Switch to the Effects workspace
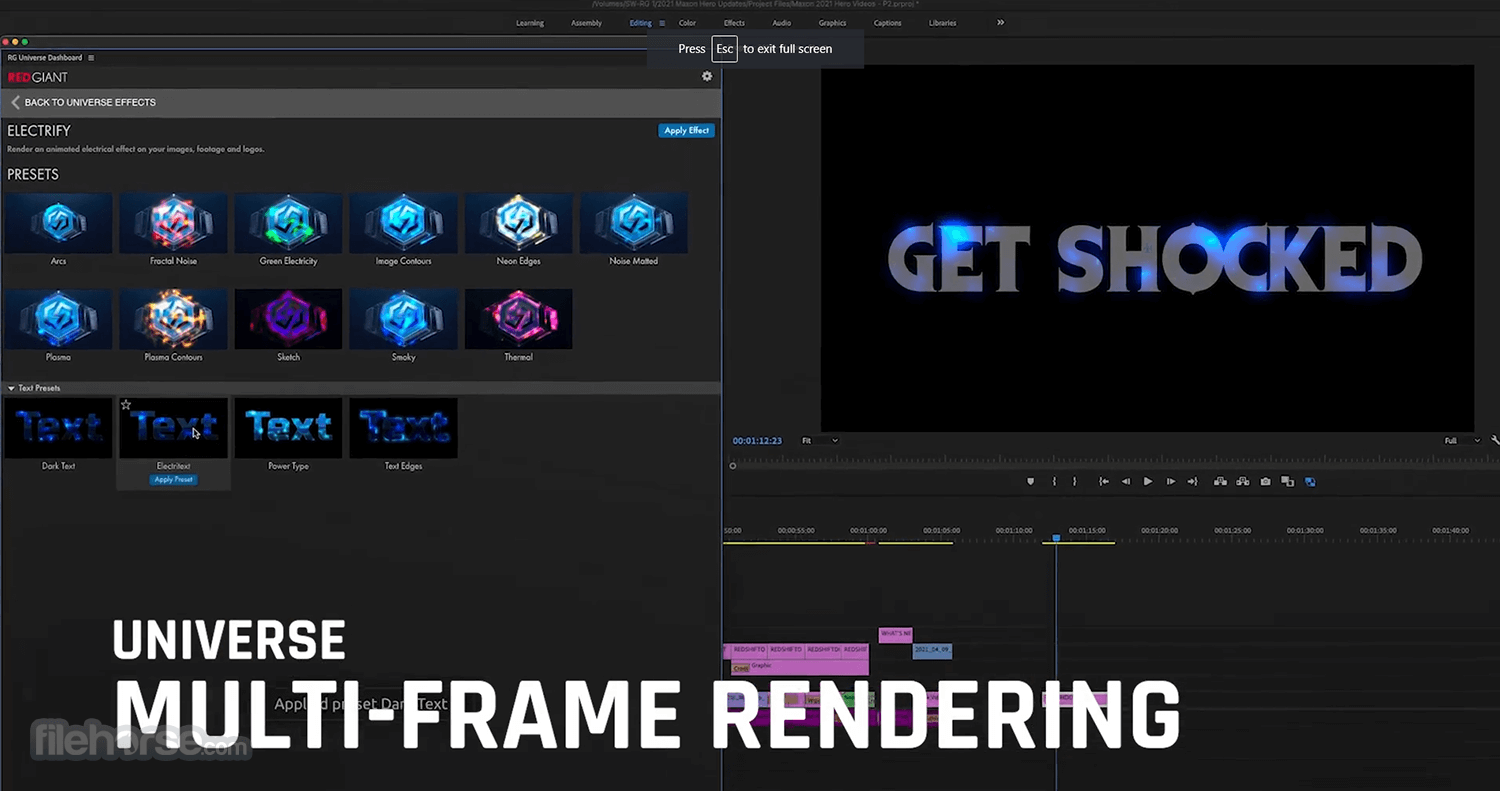The image size is (1500, 791). (x=735, y=23)
